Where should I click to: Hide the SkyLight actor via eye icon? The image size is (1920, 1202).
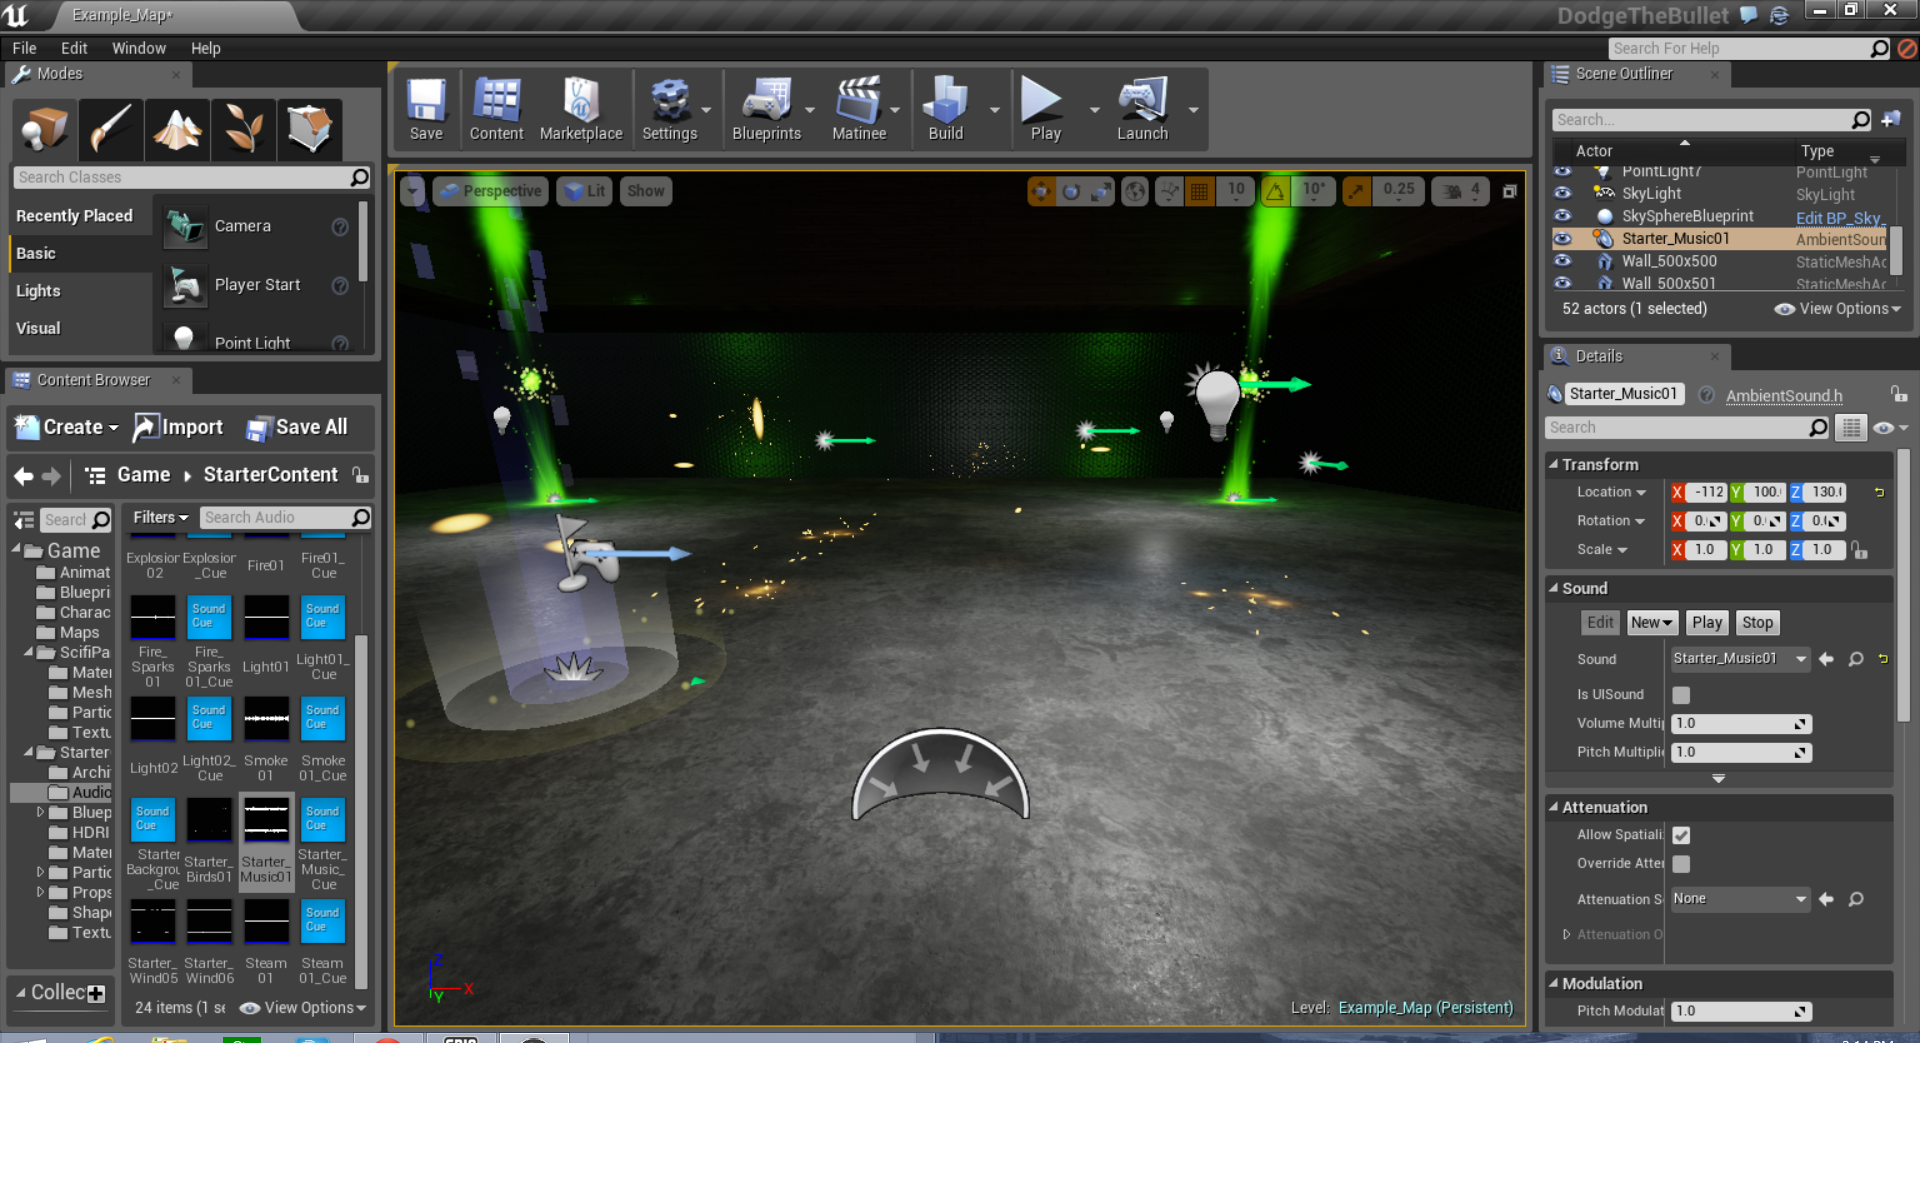(x=1563, y=193)
